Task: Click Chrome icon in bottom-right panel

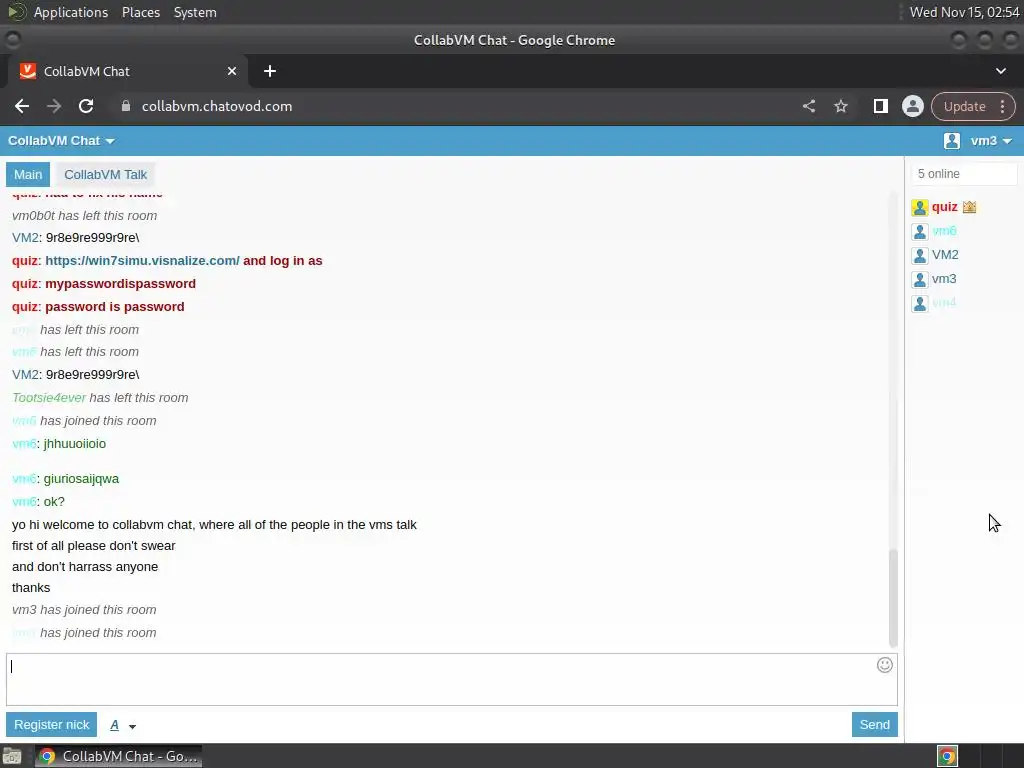Action: coord(947,756)
